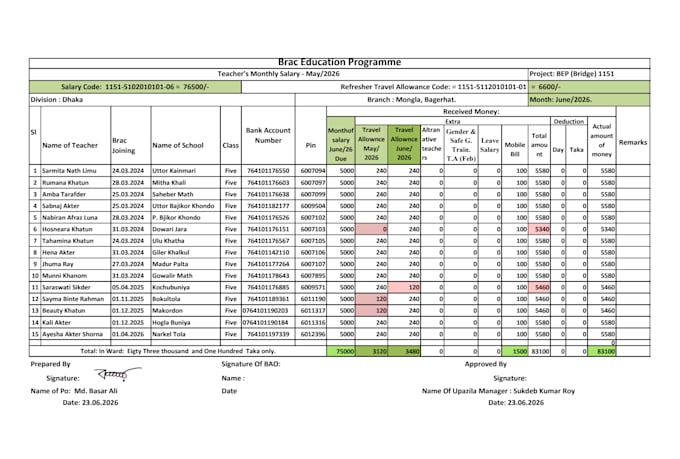Select teacher name 'Hosneara Khatun'
The height and width of the screenshot is (459, 680).
67,229
